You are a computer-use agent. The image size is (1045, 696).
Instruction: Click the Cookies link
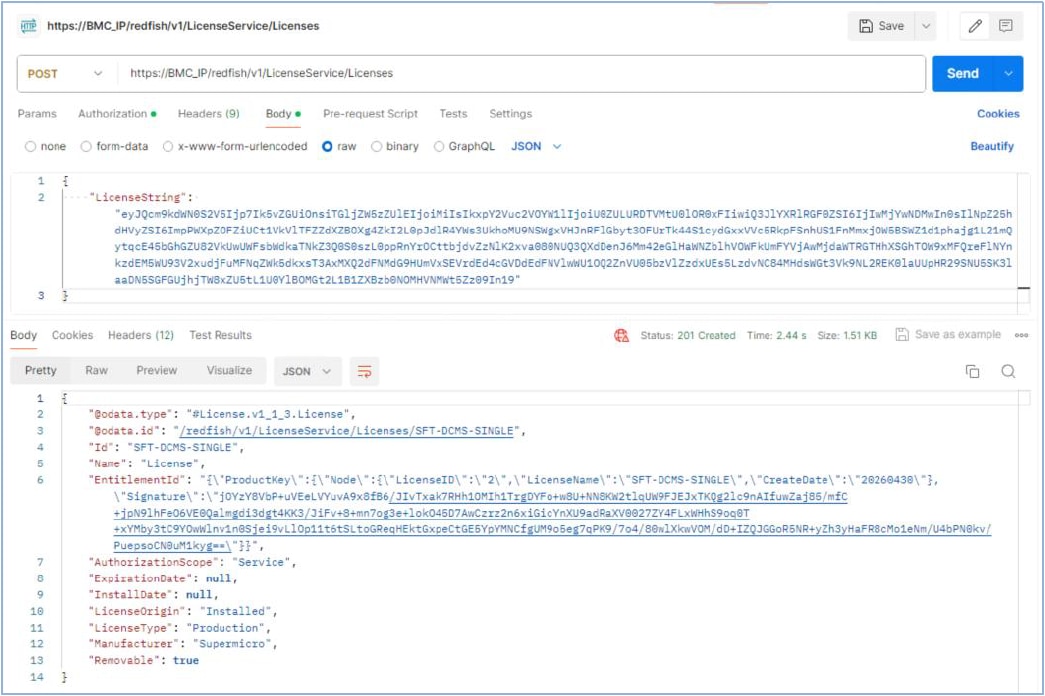[x=998, y=113]
